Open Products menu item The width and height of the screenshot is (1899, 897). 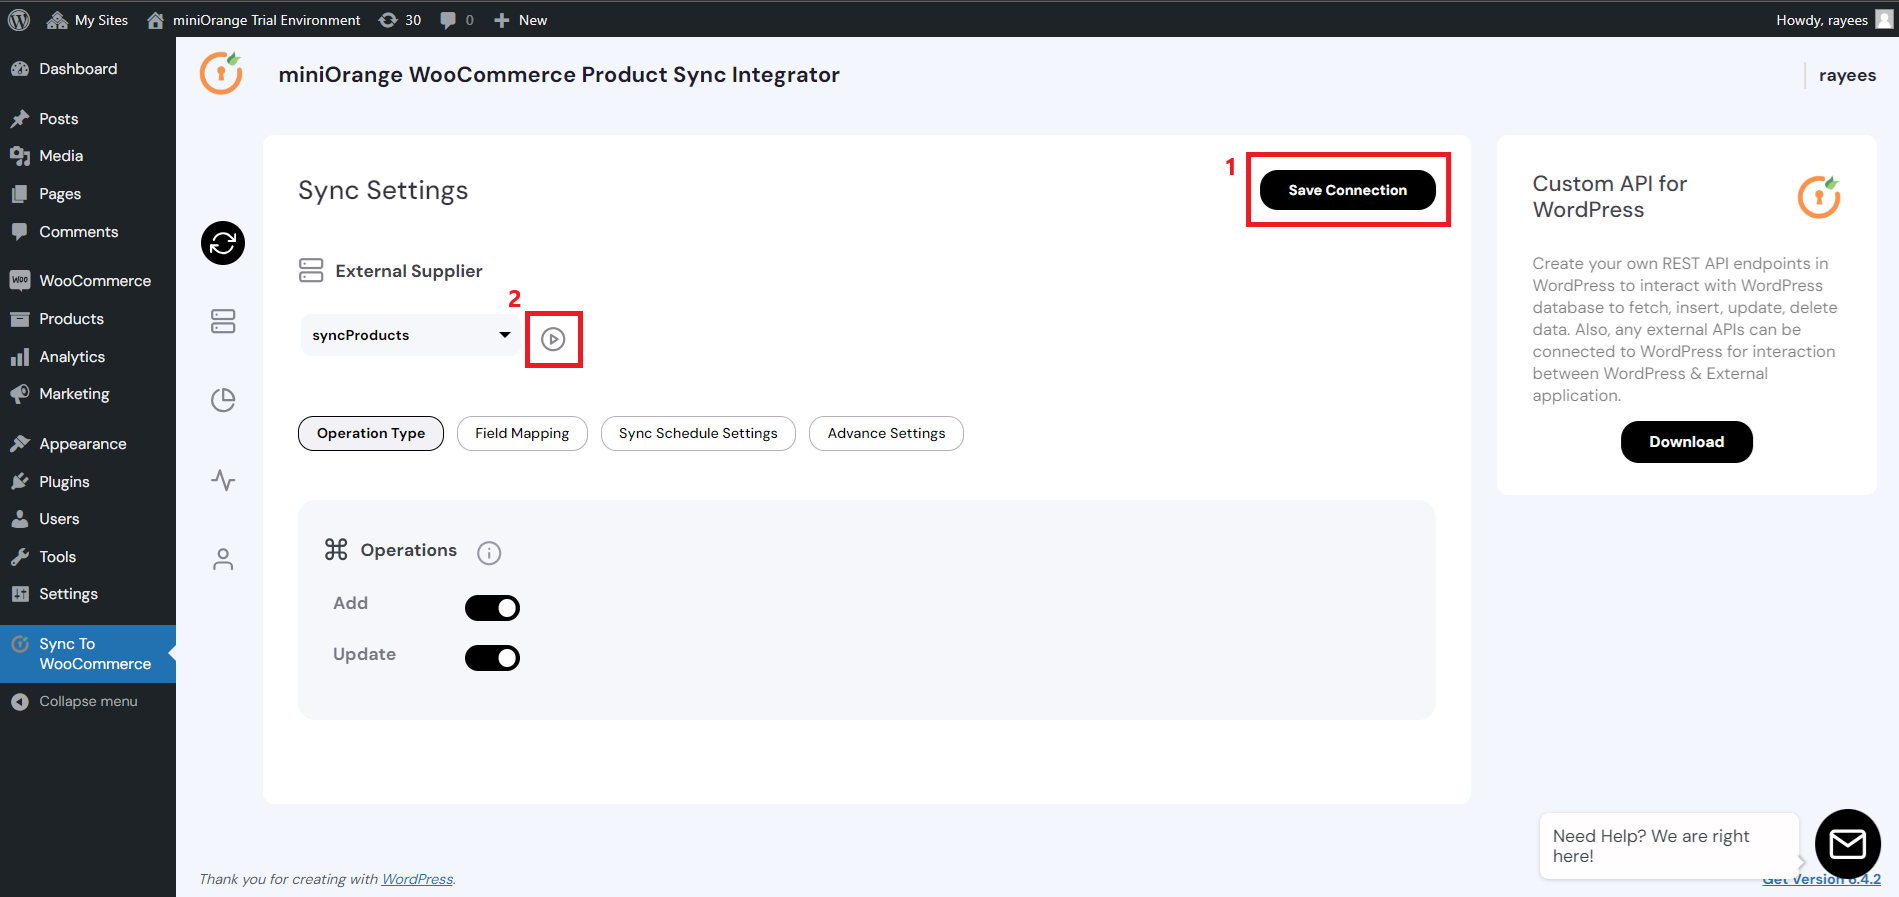click(x=88, y=319)
